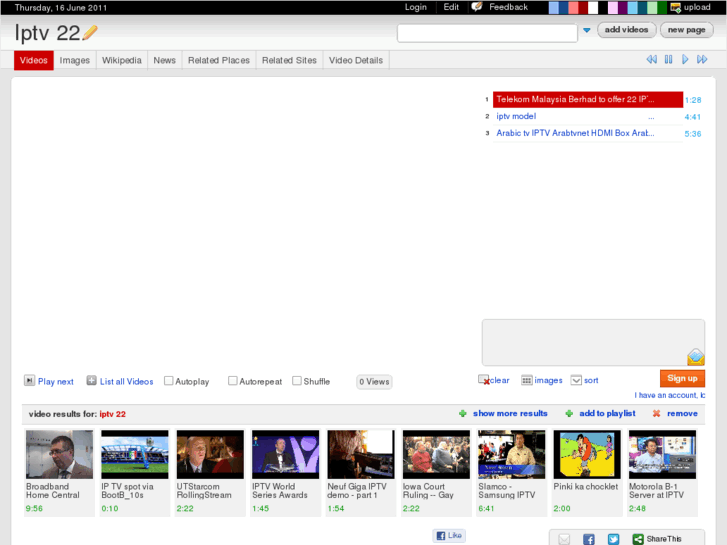The width and height of the screenshot is (727, 545).
Task: Click the ShareThis green icon
Action: tap(638, 539)
